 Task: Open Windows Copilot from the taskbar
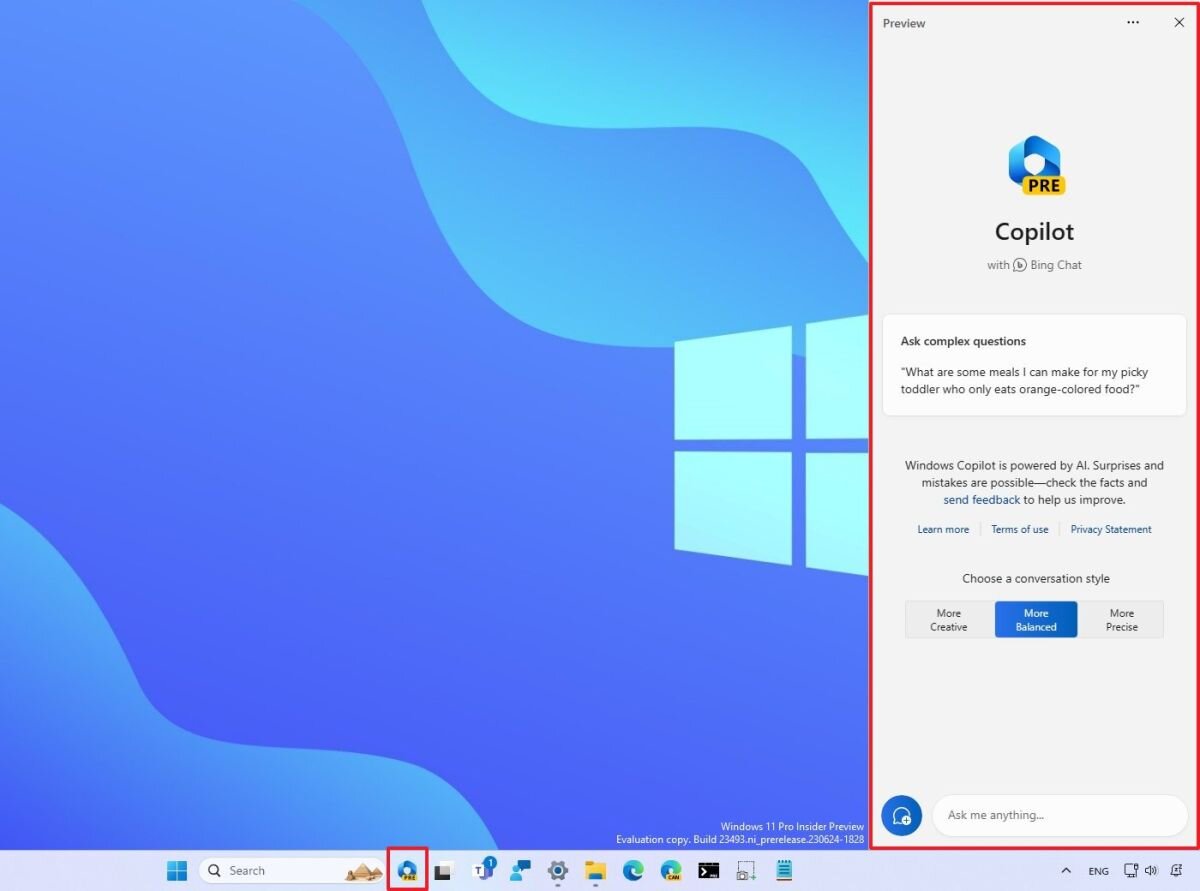(407, 870)
